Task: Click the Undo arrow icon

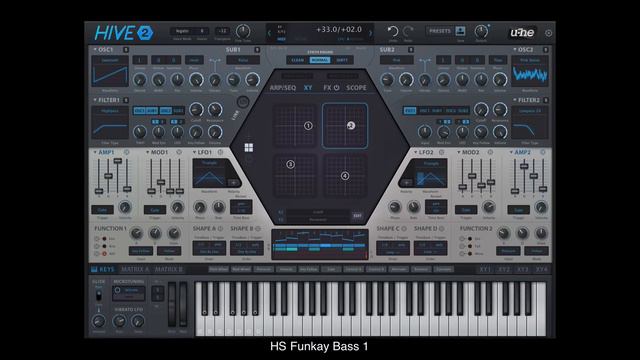Action: [393, 31]
